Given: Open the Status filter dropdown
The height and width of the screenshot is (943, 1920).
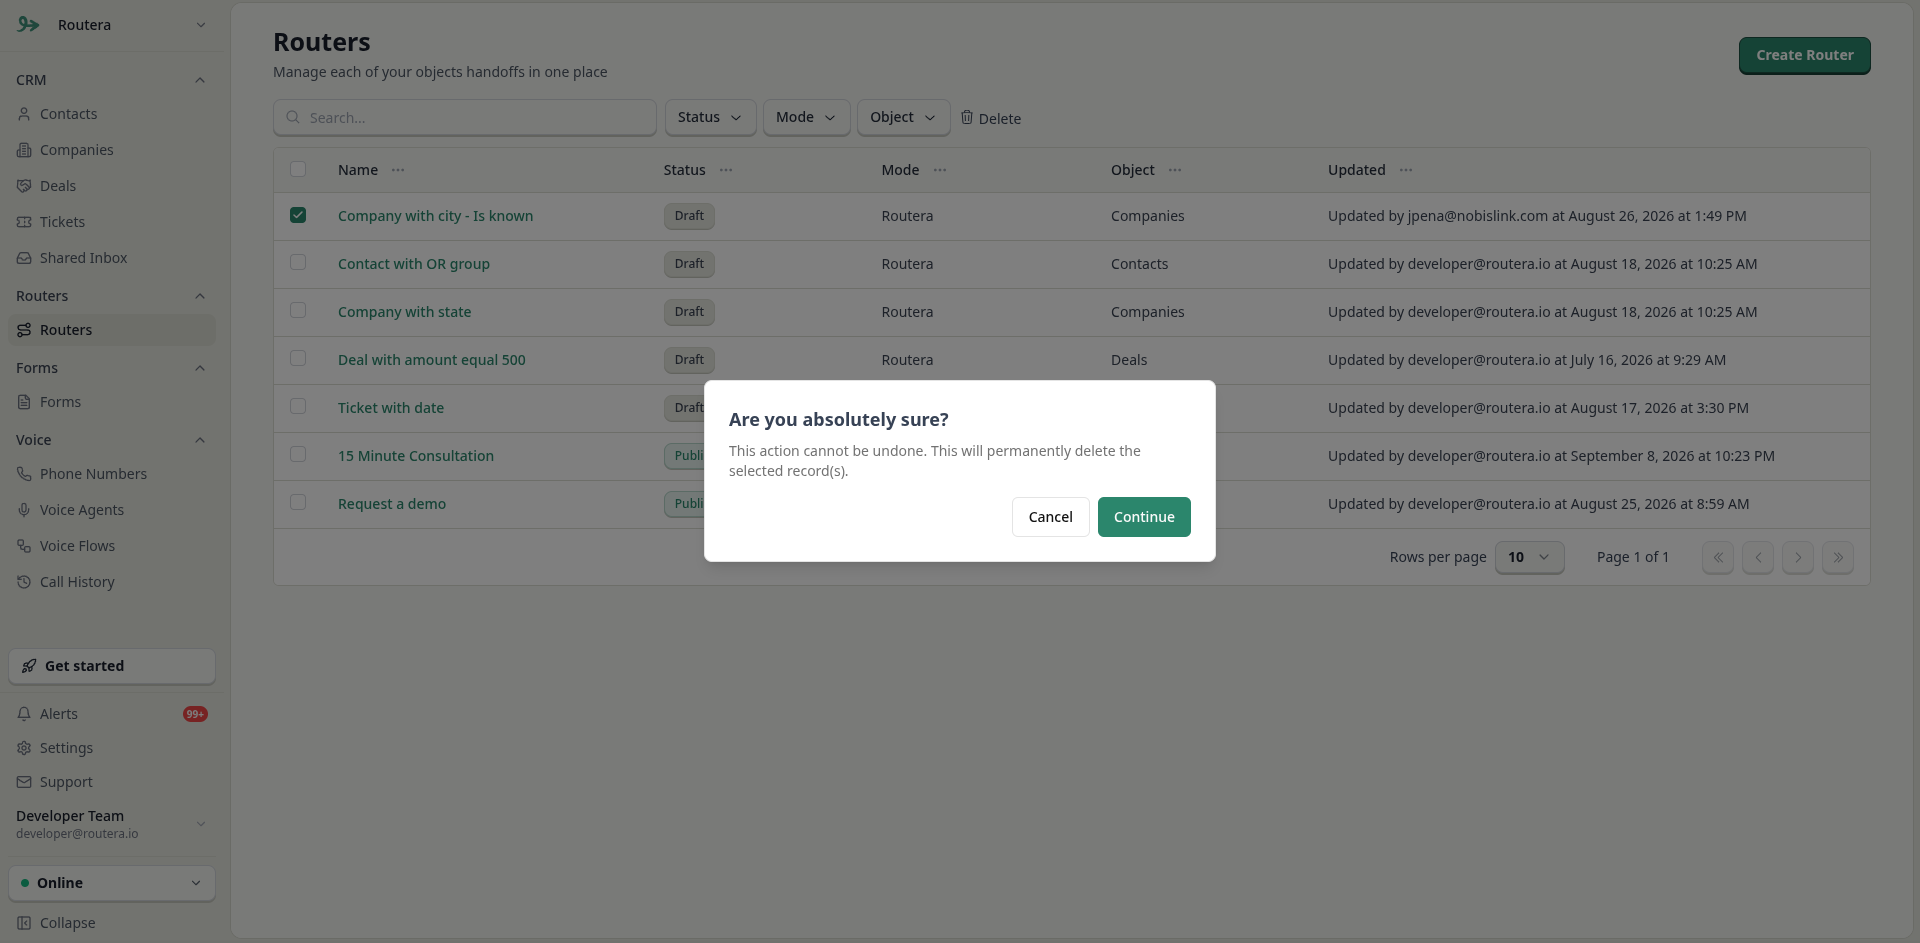Looking at the screenshot, I should pyautogui.click(x=710, y=117).
